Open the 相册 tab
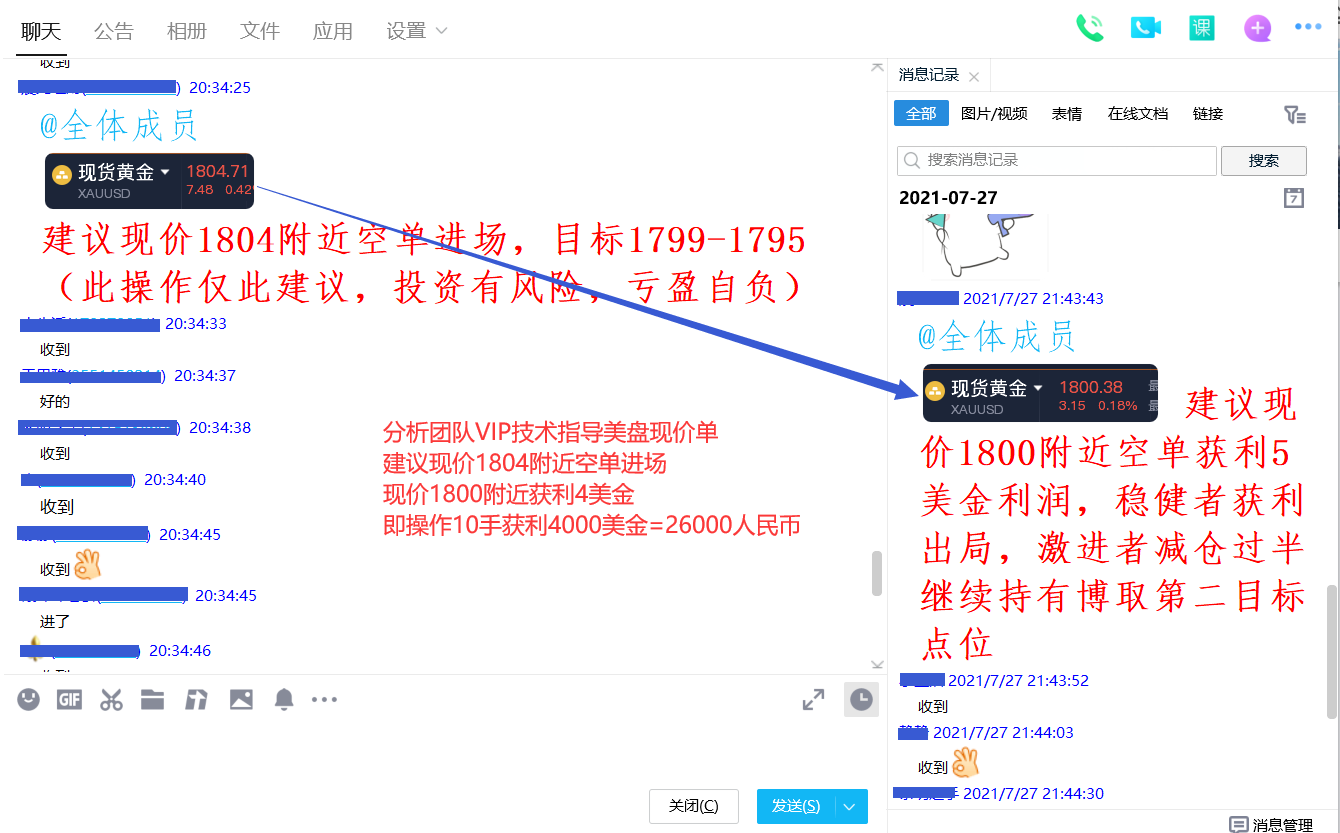The height and width of the screenshot is (833, 1340). pyautogui.click(x=186, y=31)
